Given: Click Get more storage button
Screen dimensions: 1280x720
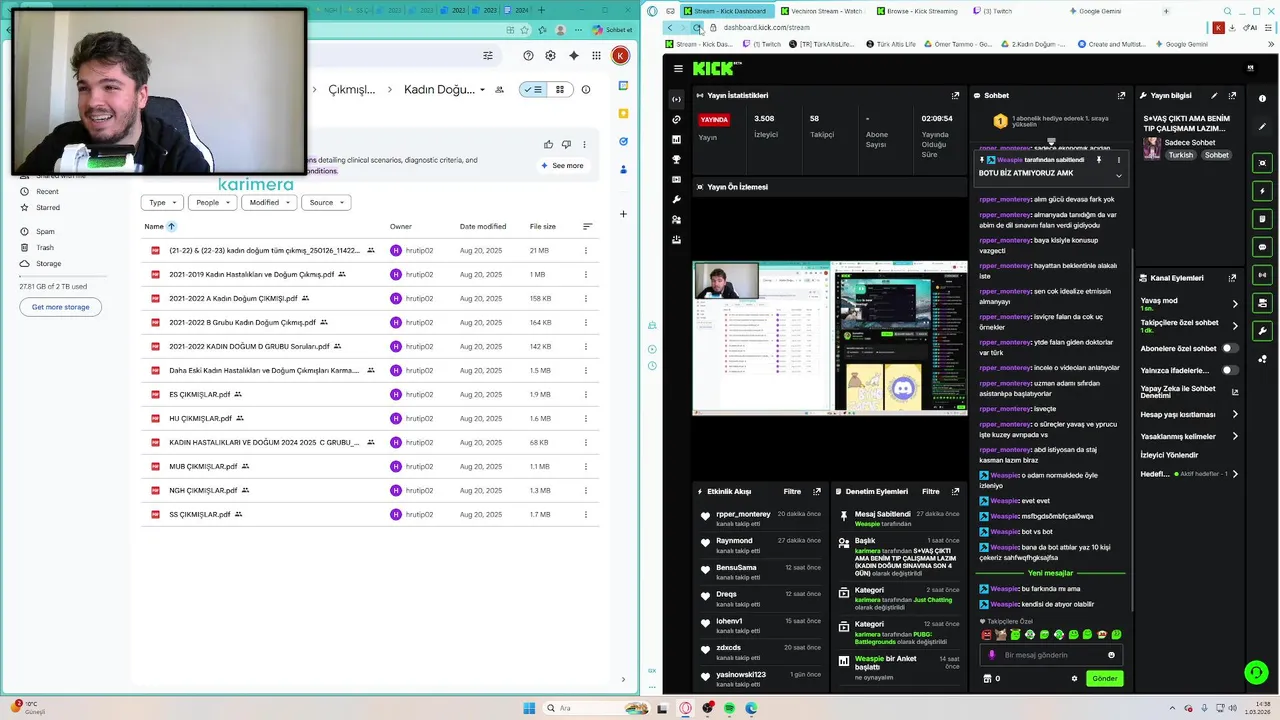Looking at the screenshot, I should 60,307.
